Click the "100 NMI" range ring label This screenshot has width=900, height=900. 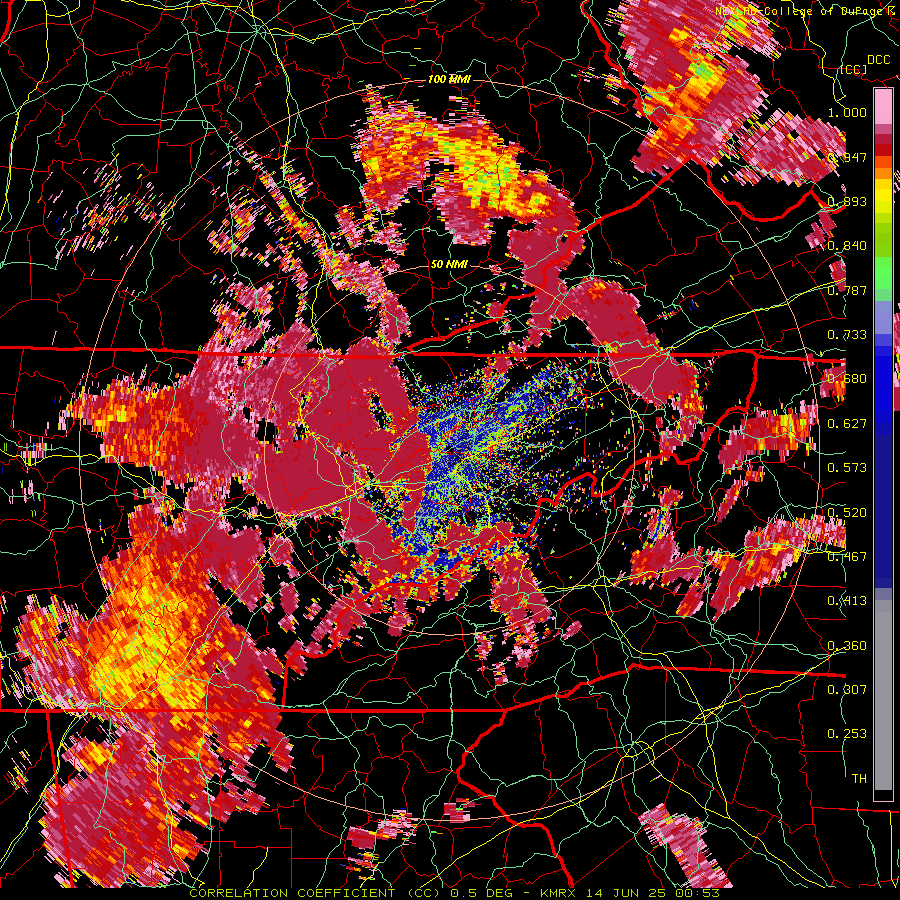pos(449,79)
